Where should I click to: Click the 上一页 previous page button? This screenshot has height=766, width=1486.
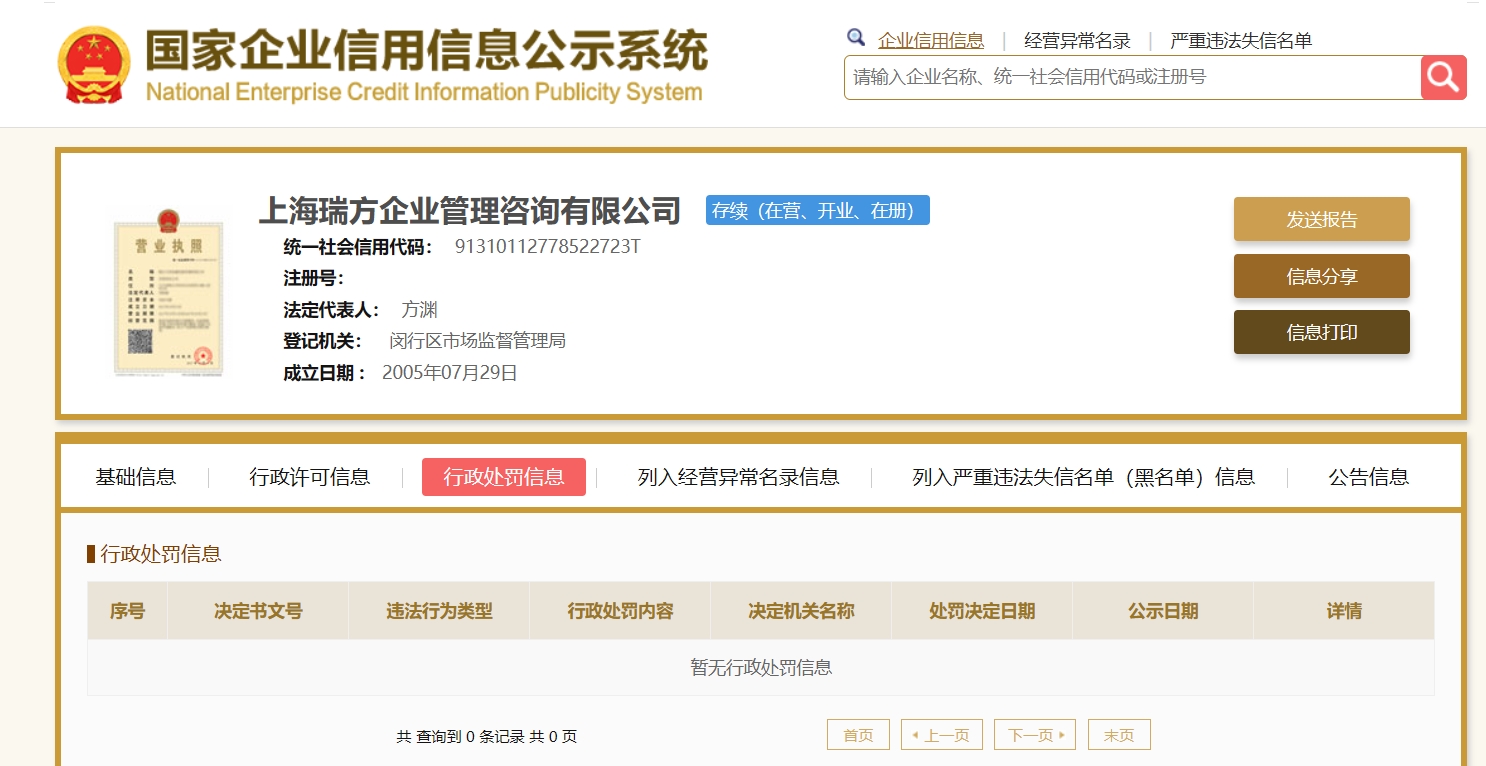[x=942, y=735]
